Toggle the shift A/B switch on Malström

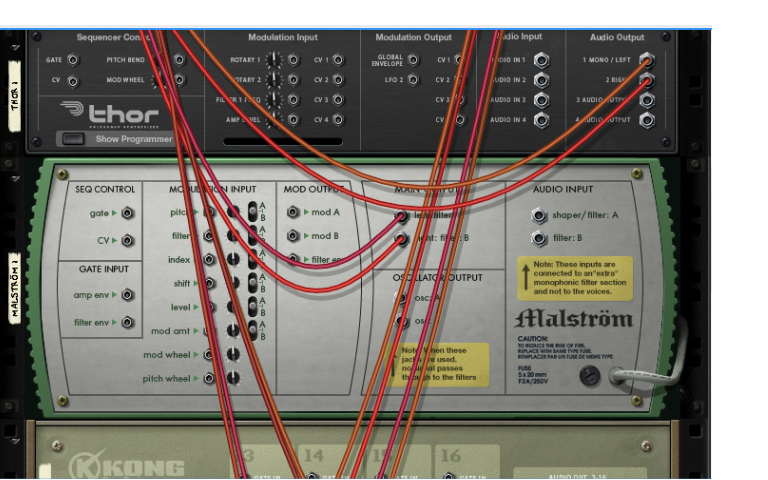[253, 283]
